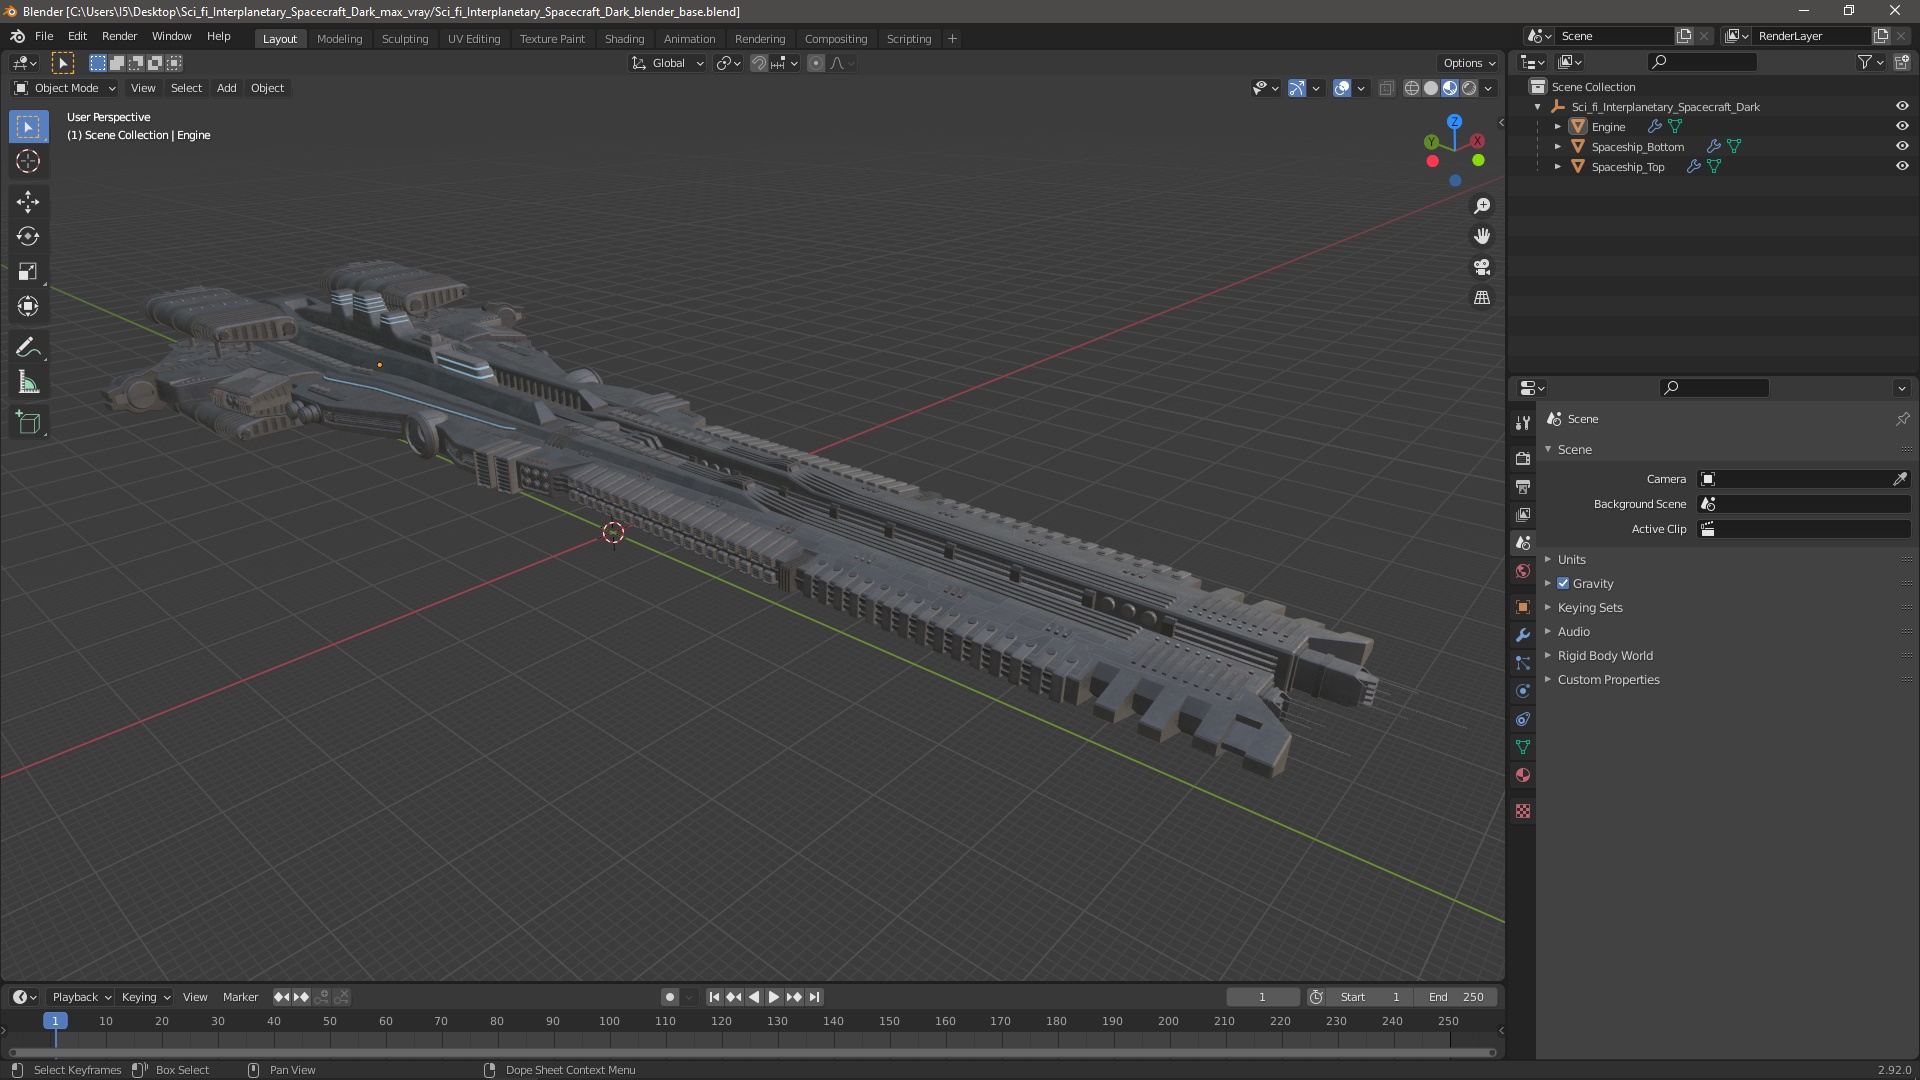This screenshot has height=1080, width=1920.
Task: Open the Render properties tab
Action: [1523, 458]
